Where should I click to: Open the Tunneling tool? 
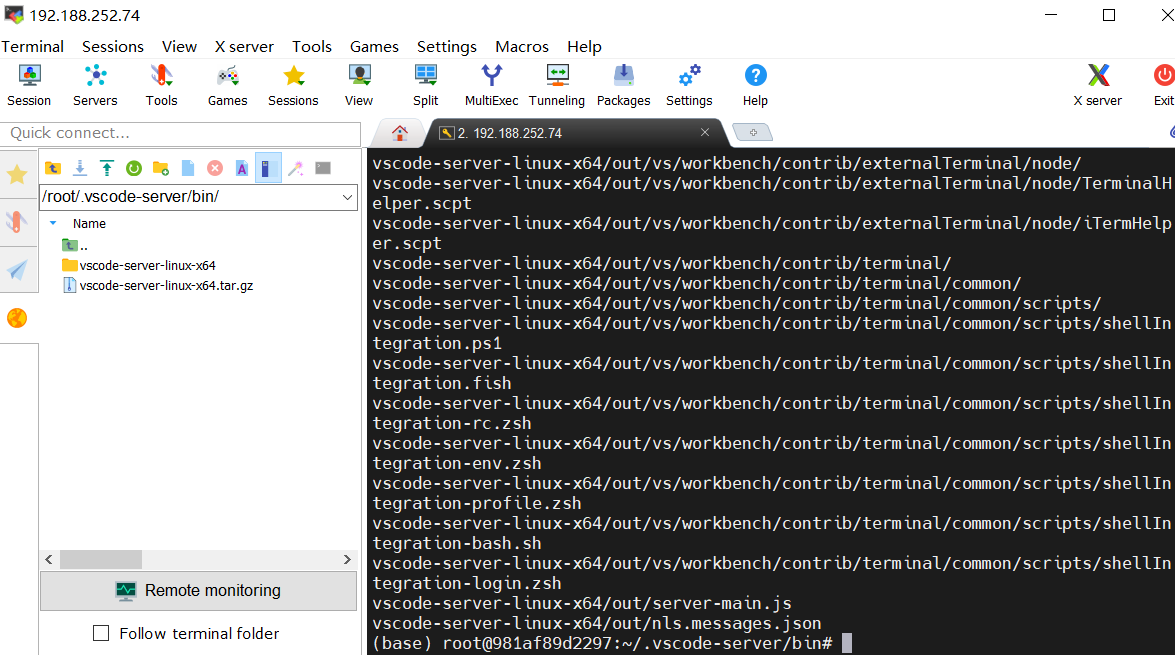(557, 85)
